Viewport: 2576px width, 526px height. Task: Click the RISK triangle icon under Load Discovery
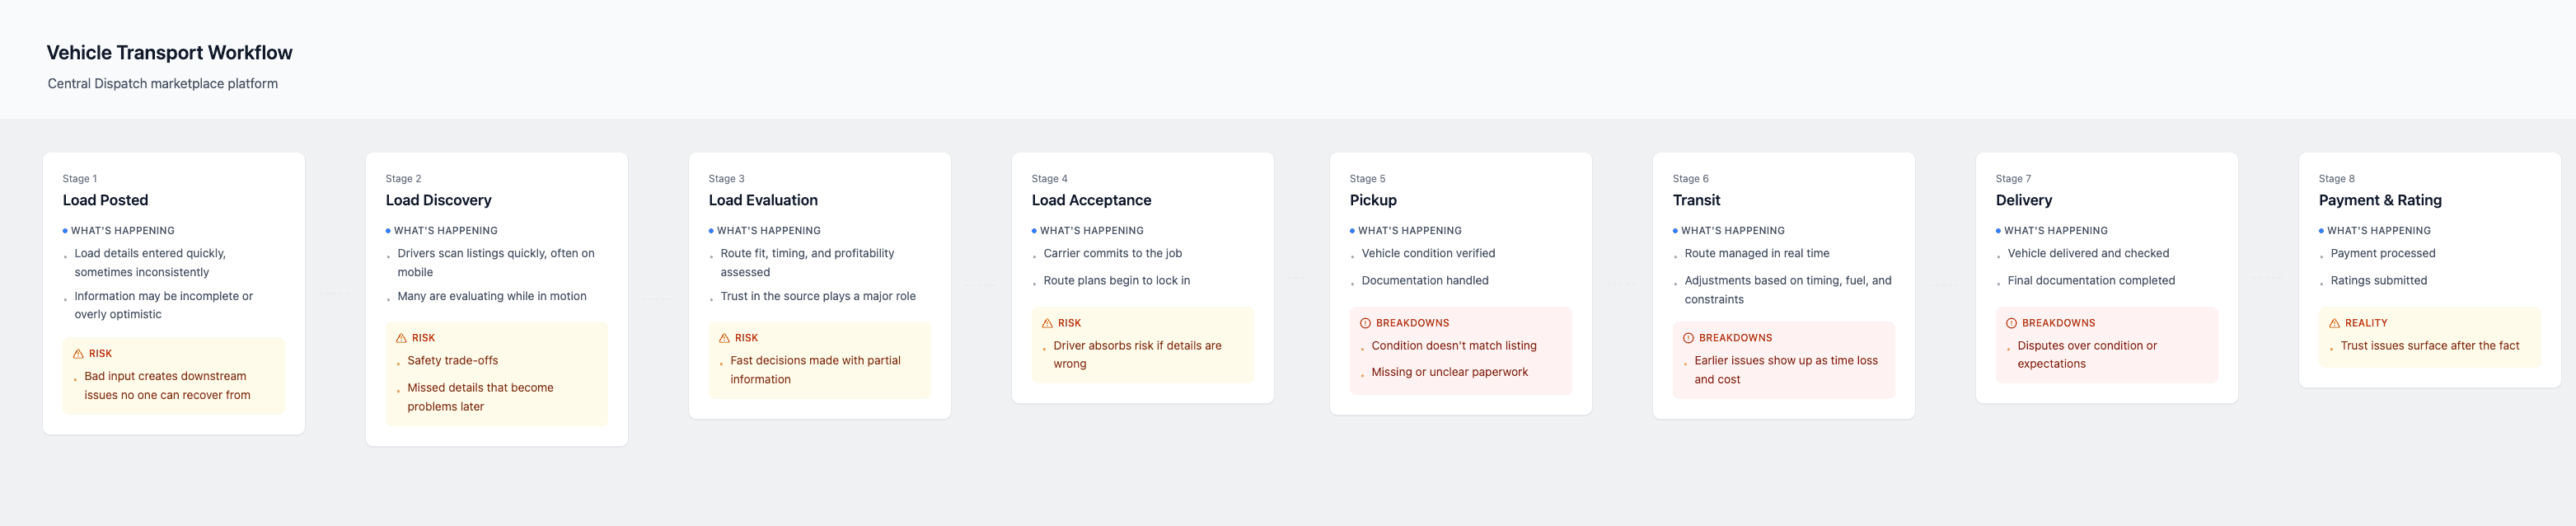(401, 338)
